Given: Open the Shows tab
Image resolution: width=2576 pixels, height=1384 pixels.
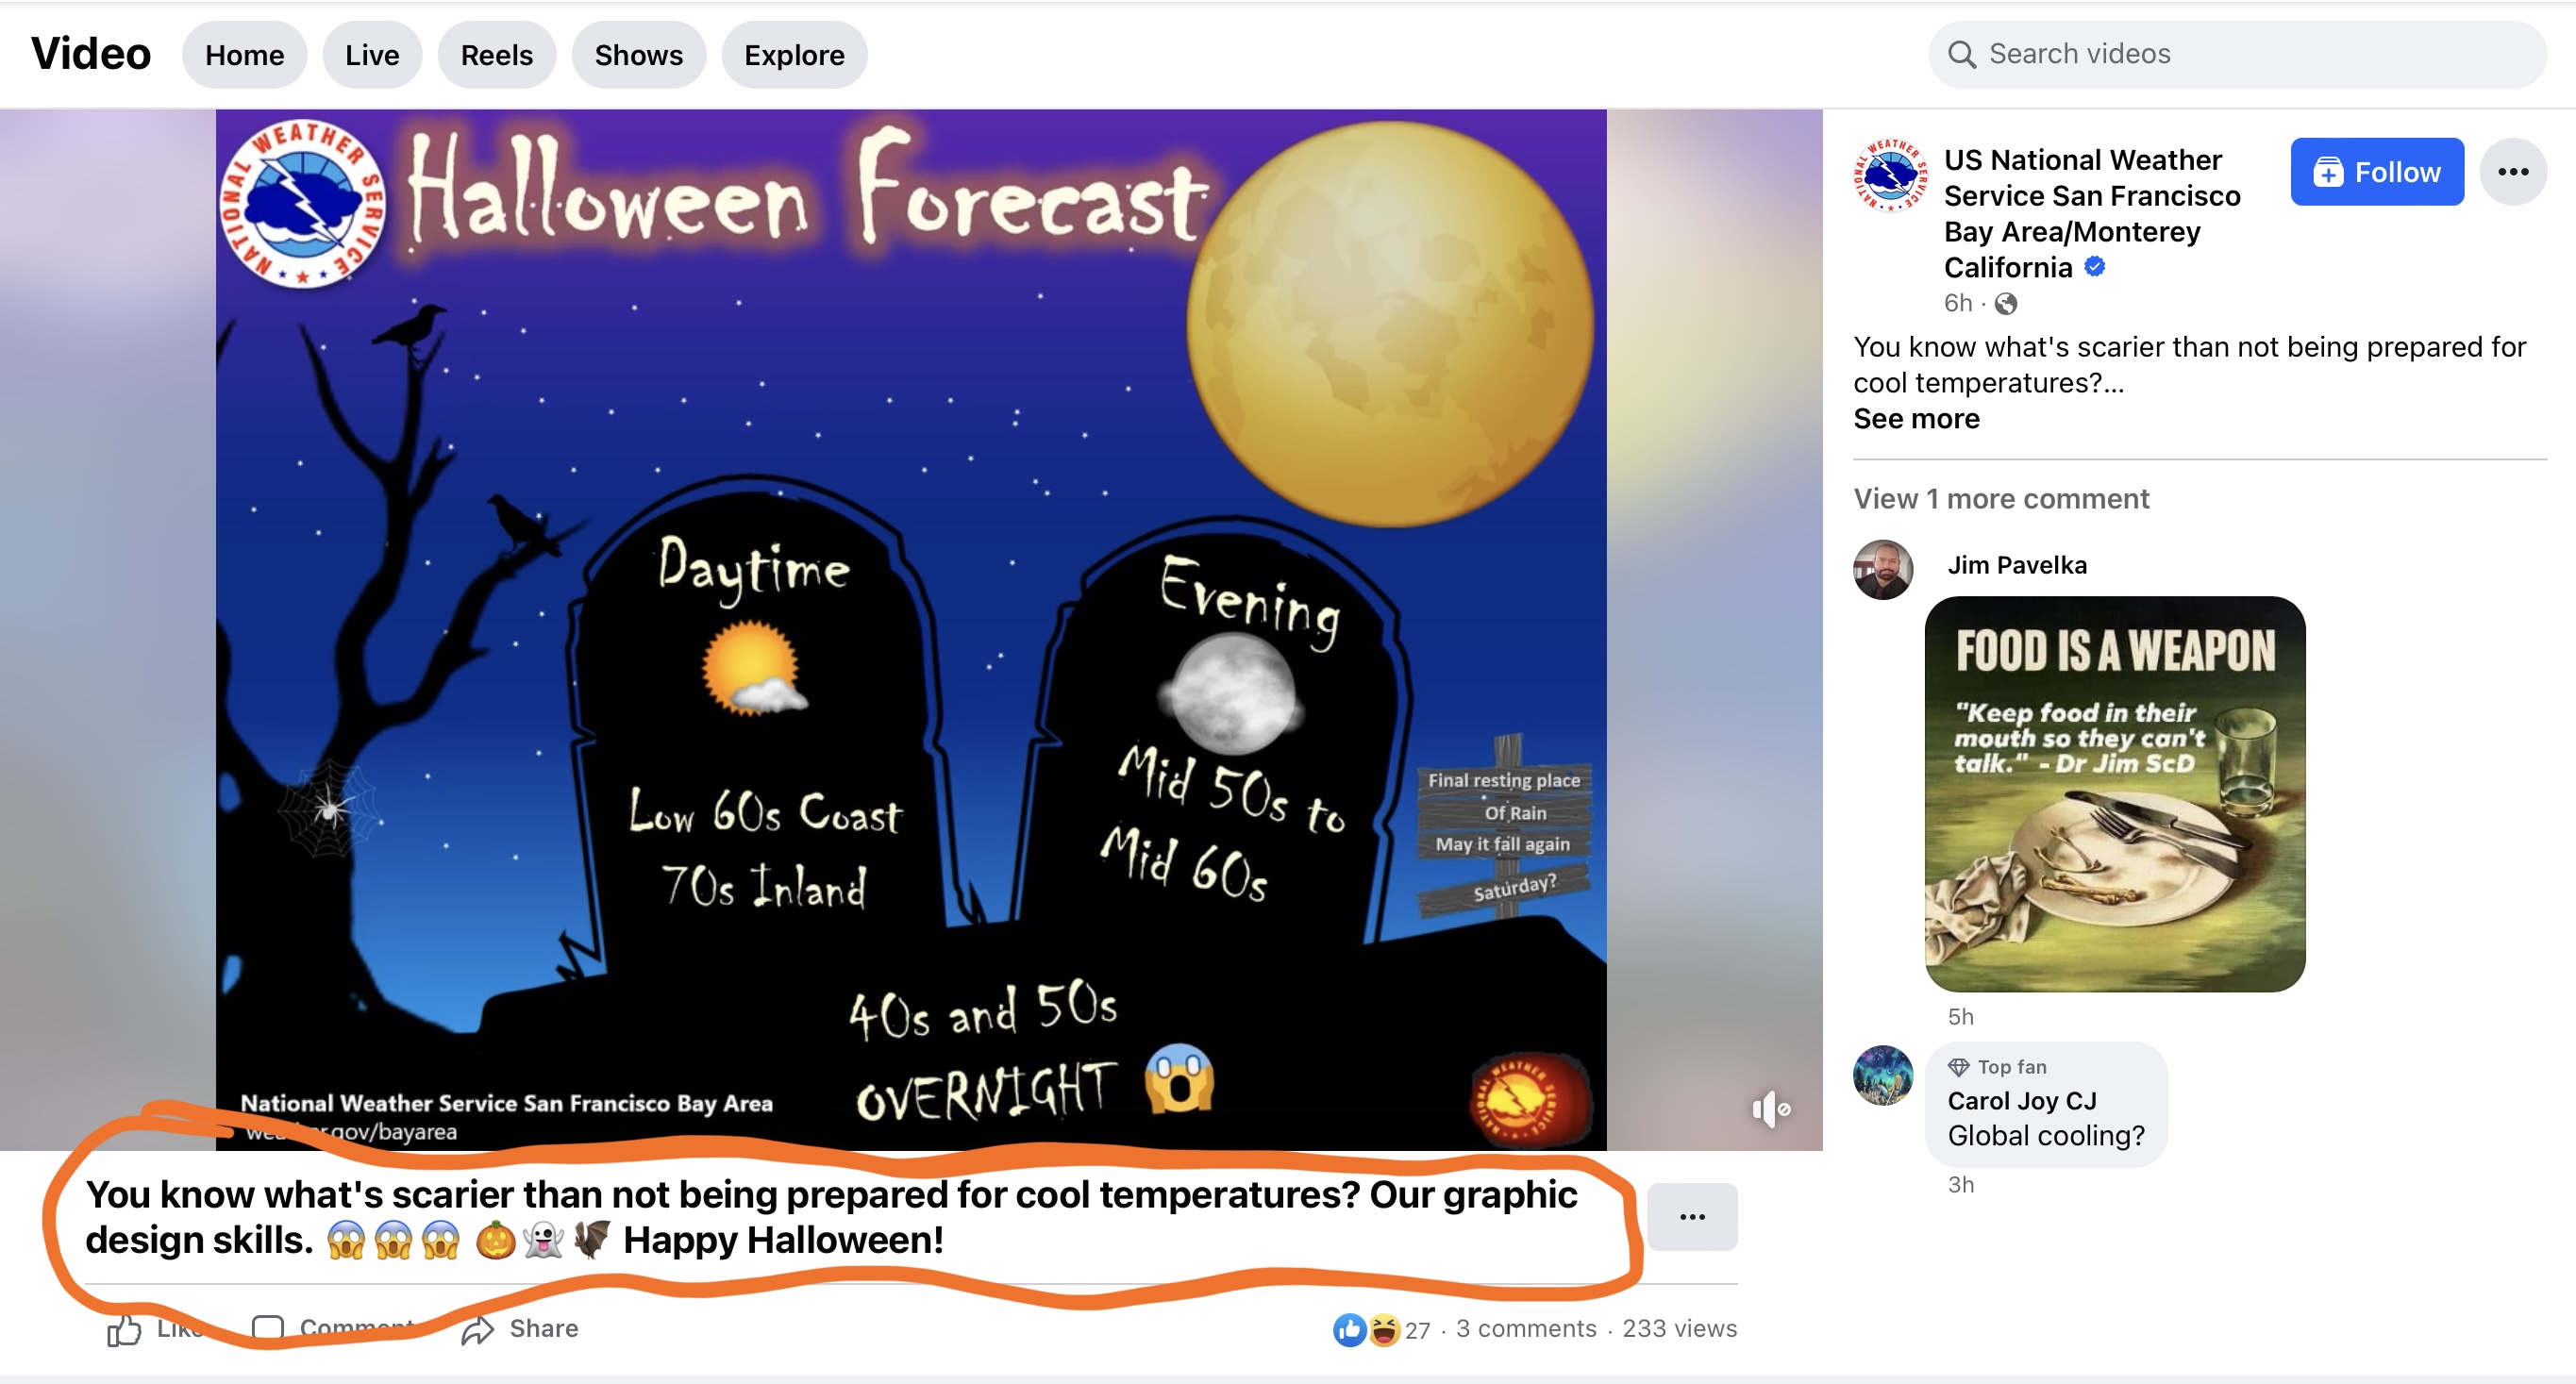Looking at the screenshot, I should click(638, 55).
